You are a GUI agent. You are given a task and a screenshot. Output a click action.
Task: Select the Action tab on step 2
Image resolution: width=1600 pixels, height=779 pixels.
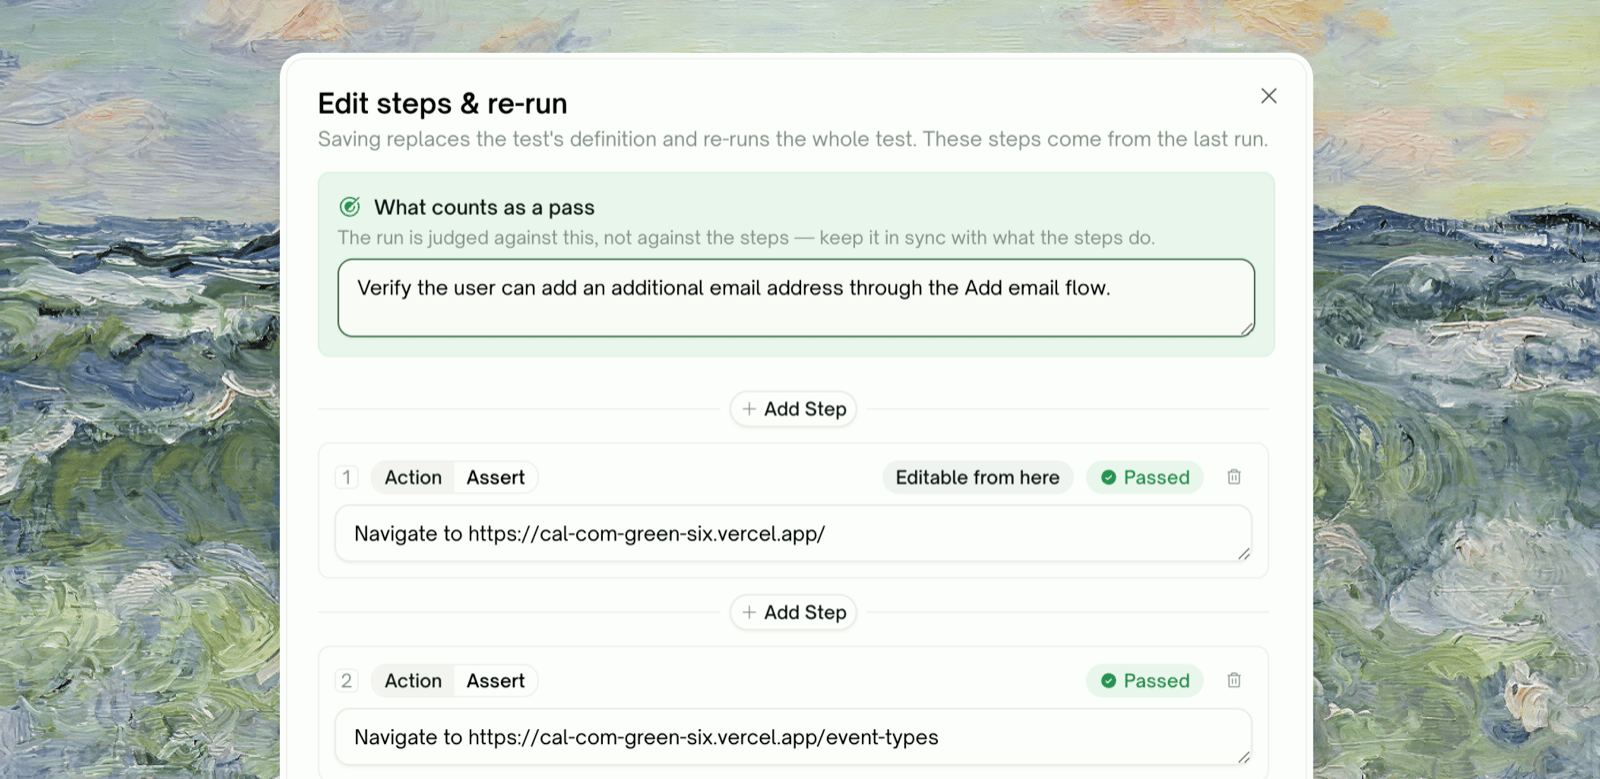[x=413, y=681]
